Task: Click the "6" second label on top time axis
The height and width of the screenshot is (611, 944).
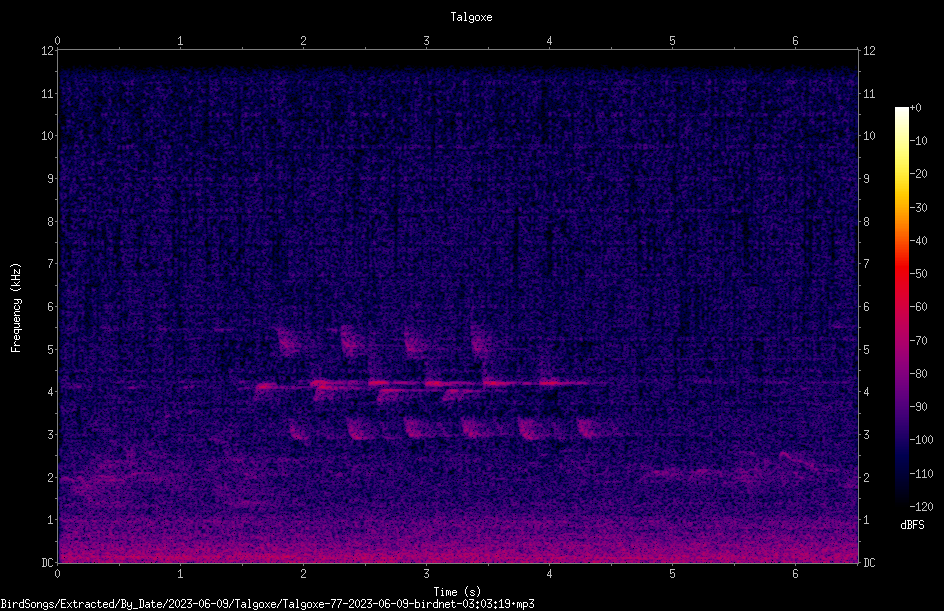Action: click(x=795, y=41)
